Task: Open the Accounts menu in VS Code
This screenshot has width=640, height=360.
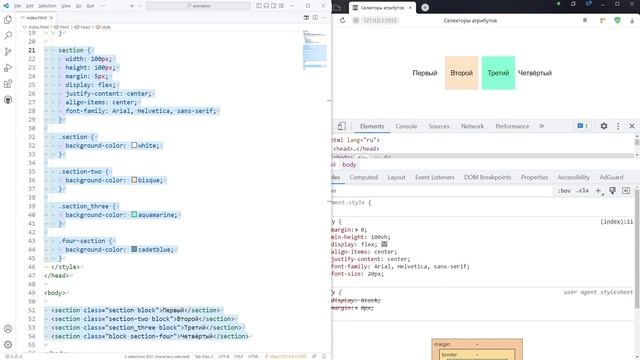Action: [x=8, y=329]
